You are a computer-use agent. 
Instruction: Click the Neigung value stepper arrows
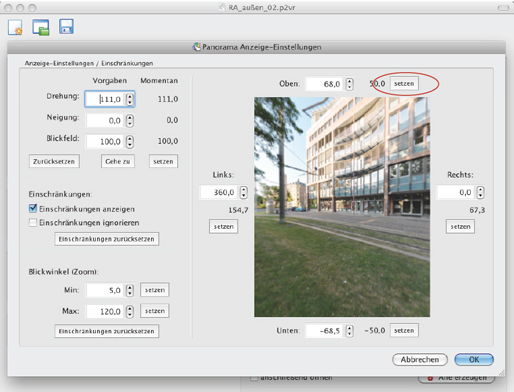[x=130, y=120]
